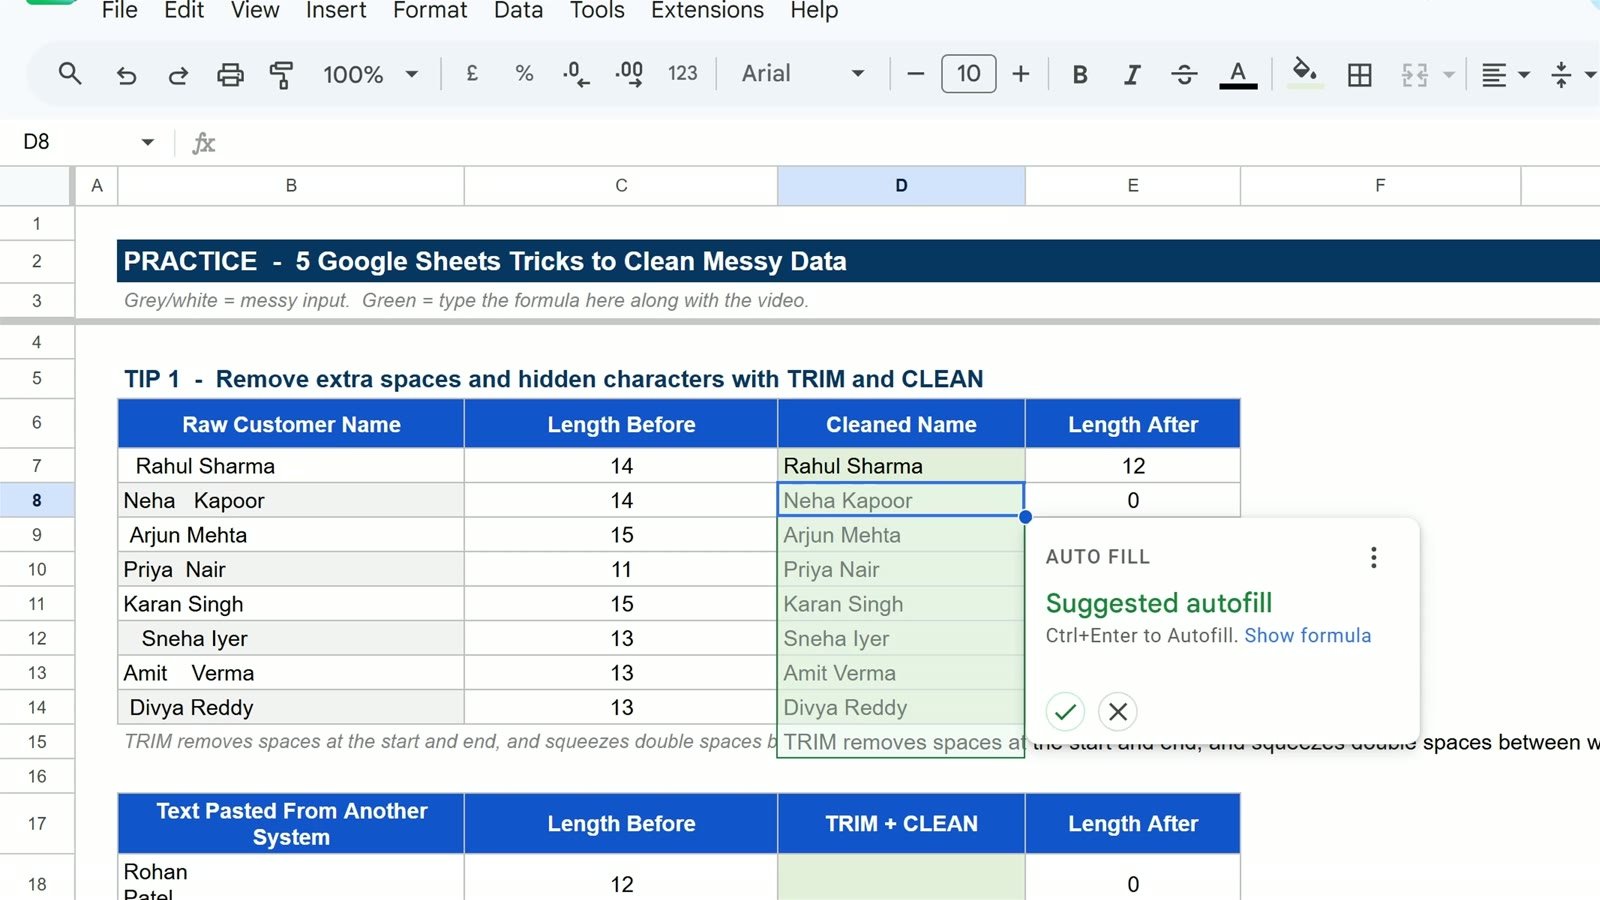Open the Edit menu
The height and width of the screenshot is (900, 1600).
click(184, 11)
